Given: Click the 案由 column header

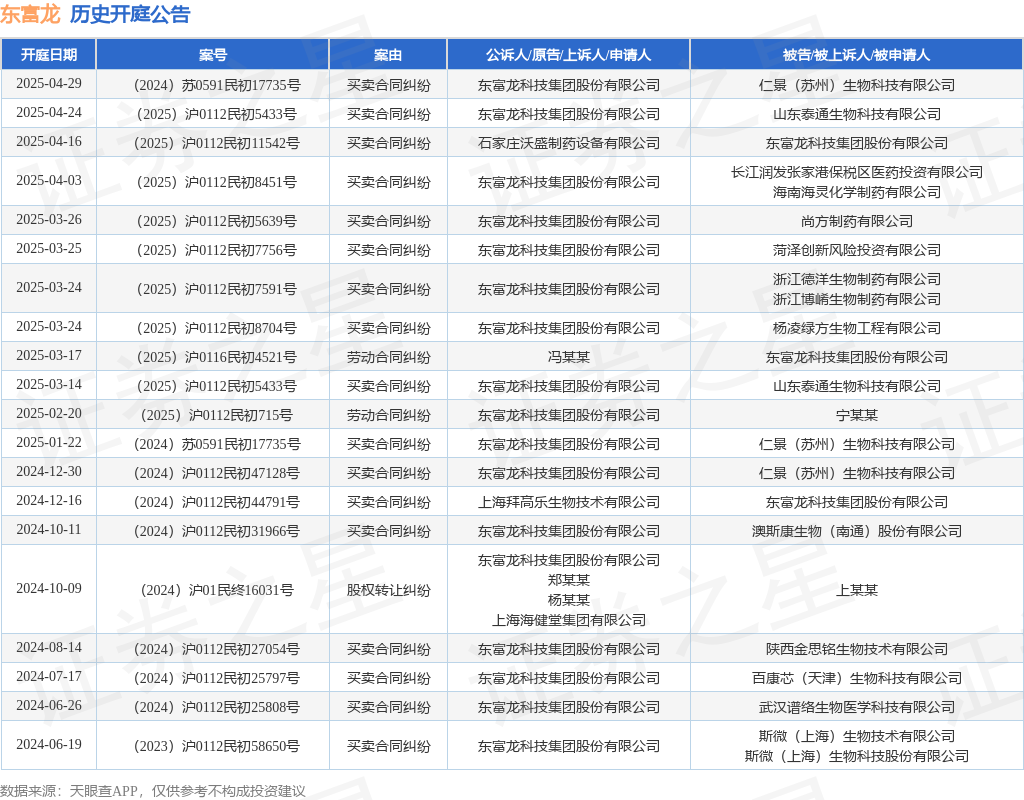Looking at the screenshot, I should click(388, 55).
